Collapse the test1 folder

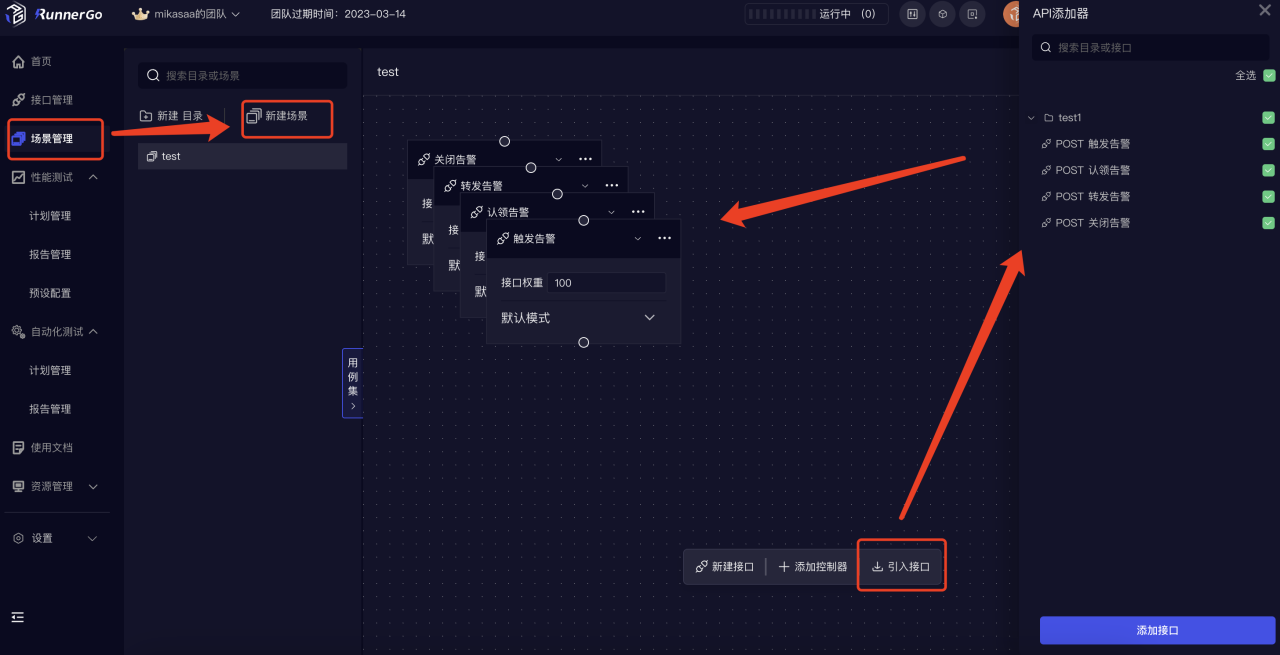point(1031,118)
